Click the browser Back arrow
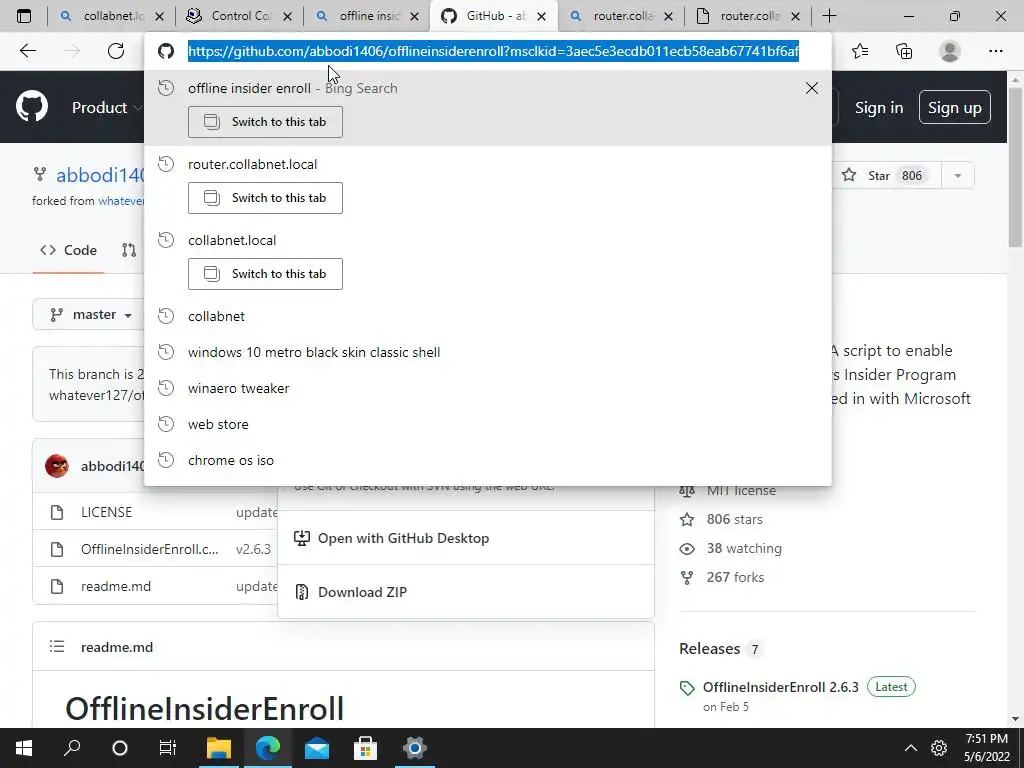The height and width of the screenshot is (768, 1024). (27, 51)
